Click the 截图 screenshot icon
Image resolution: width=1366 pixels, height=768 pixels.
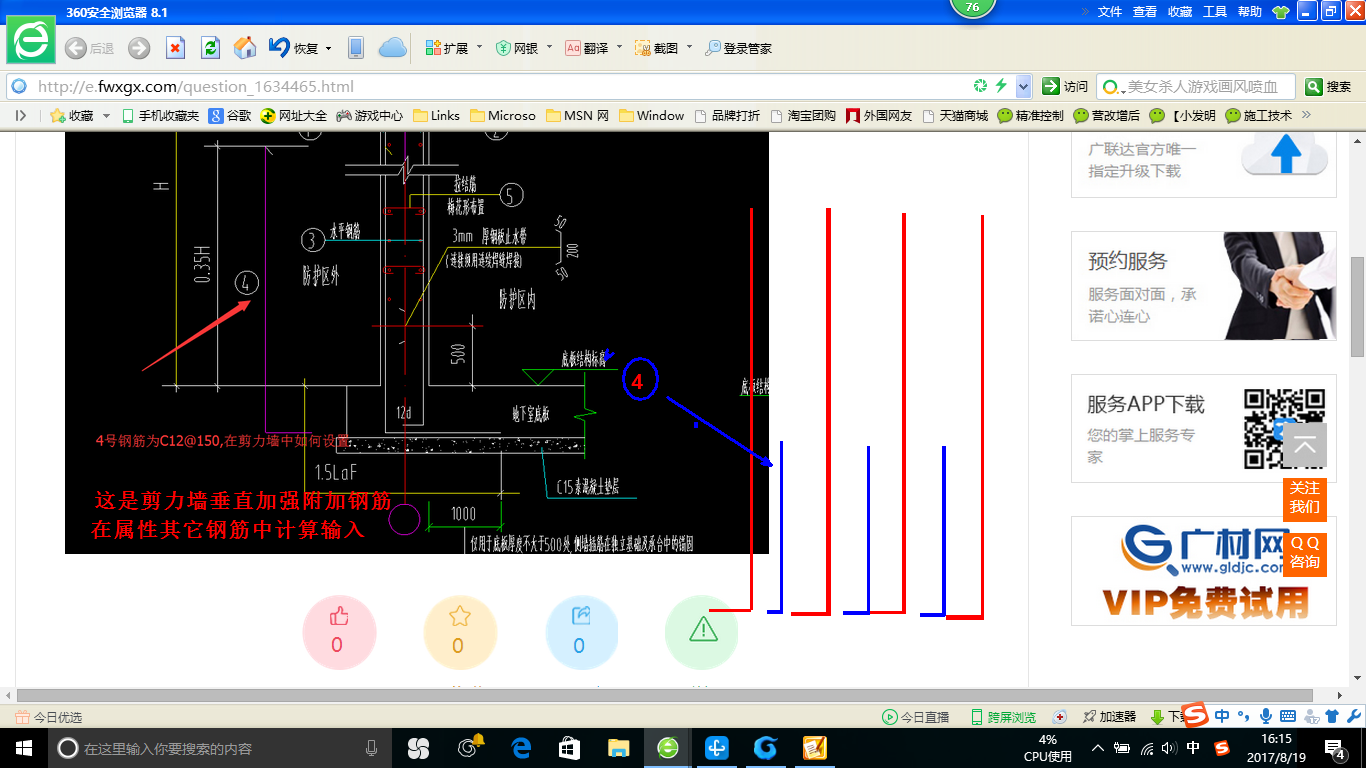[x=643, y=48]
